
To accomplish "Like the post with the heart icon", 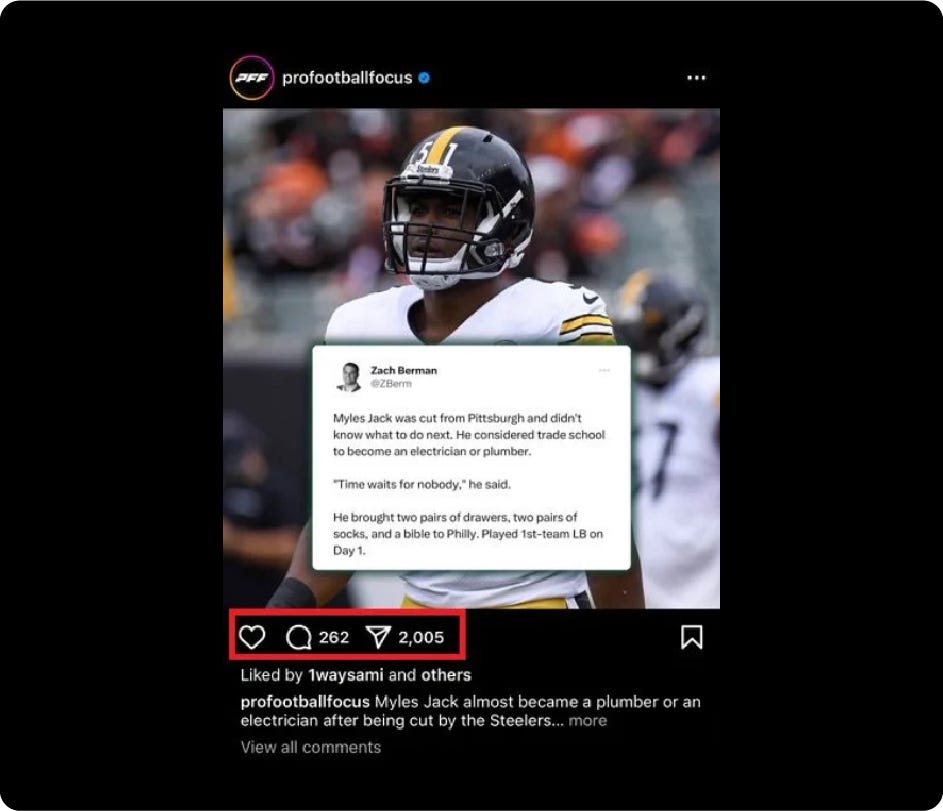I will coord(252,637).
